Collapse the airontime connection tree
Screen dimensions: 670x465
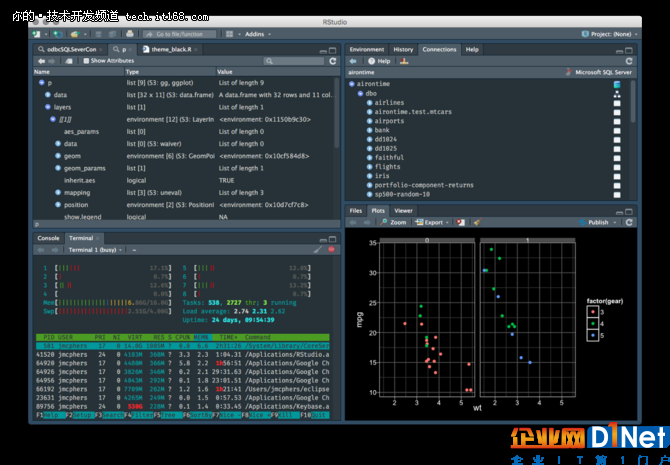coord(352,84)
